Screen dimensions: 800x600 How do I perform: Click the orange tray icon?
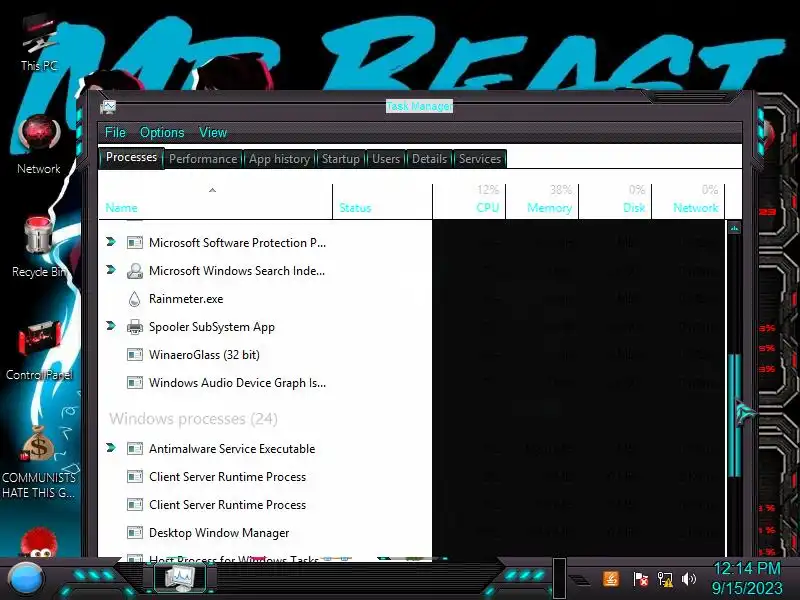[x=611, y=579]
